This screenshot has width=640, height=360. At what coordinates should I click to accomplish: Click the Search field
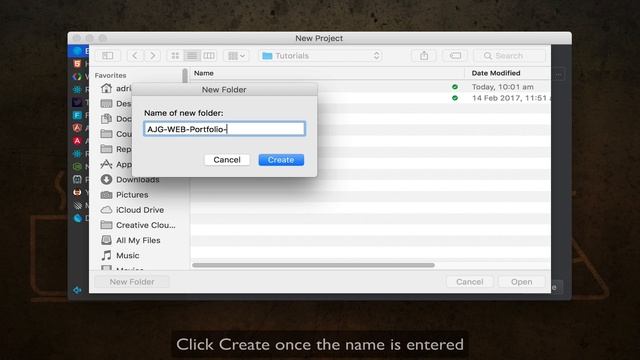[510, 56]
